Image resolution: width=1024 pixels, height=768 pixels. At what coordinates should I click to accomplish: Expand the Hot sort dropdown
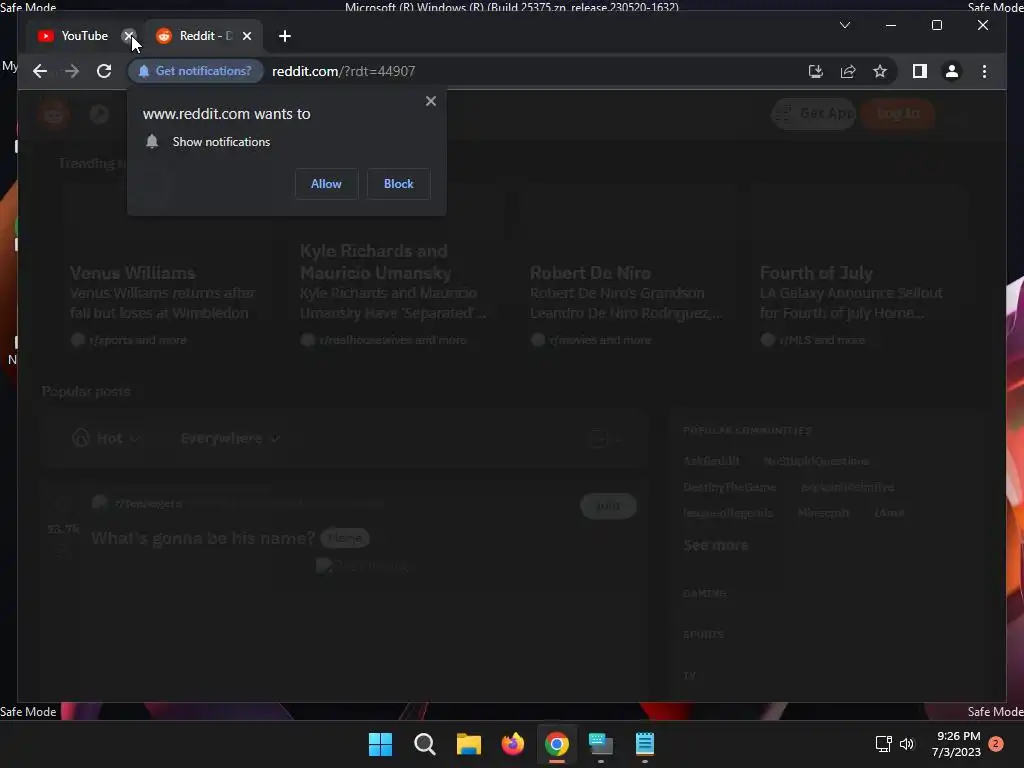tap(106, 438)
